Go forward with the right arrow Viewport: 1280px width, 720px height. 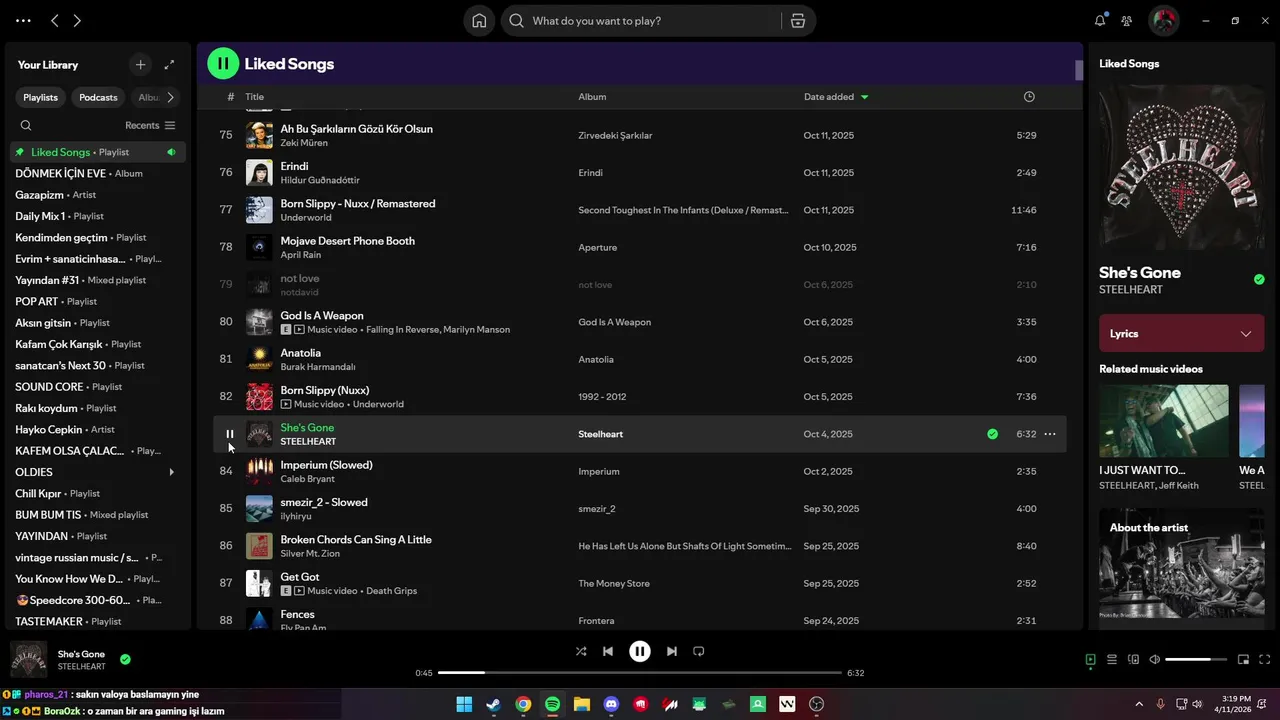pos(77,21)
